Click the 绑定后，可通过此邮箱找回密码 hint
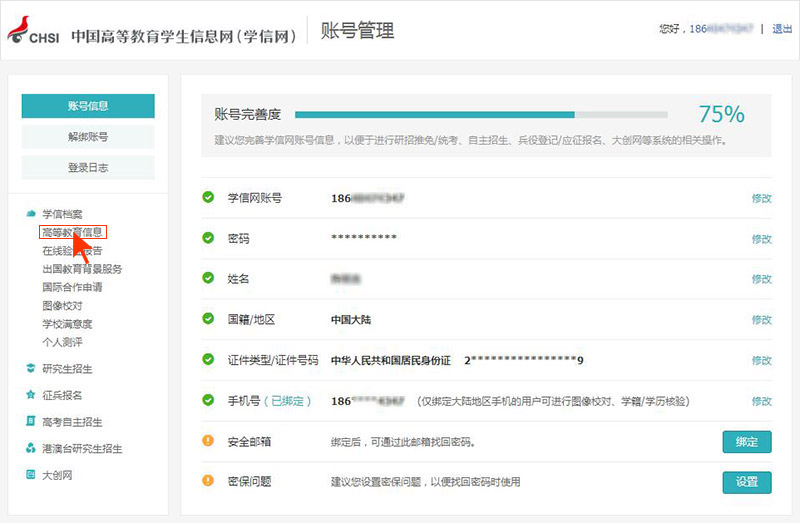Image resolution: width=800 pixels, height=523 pixels. (x=403, y=442)
